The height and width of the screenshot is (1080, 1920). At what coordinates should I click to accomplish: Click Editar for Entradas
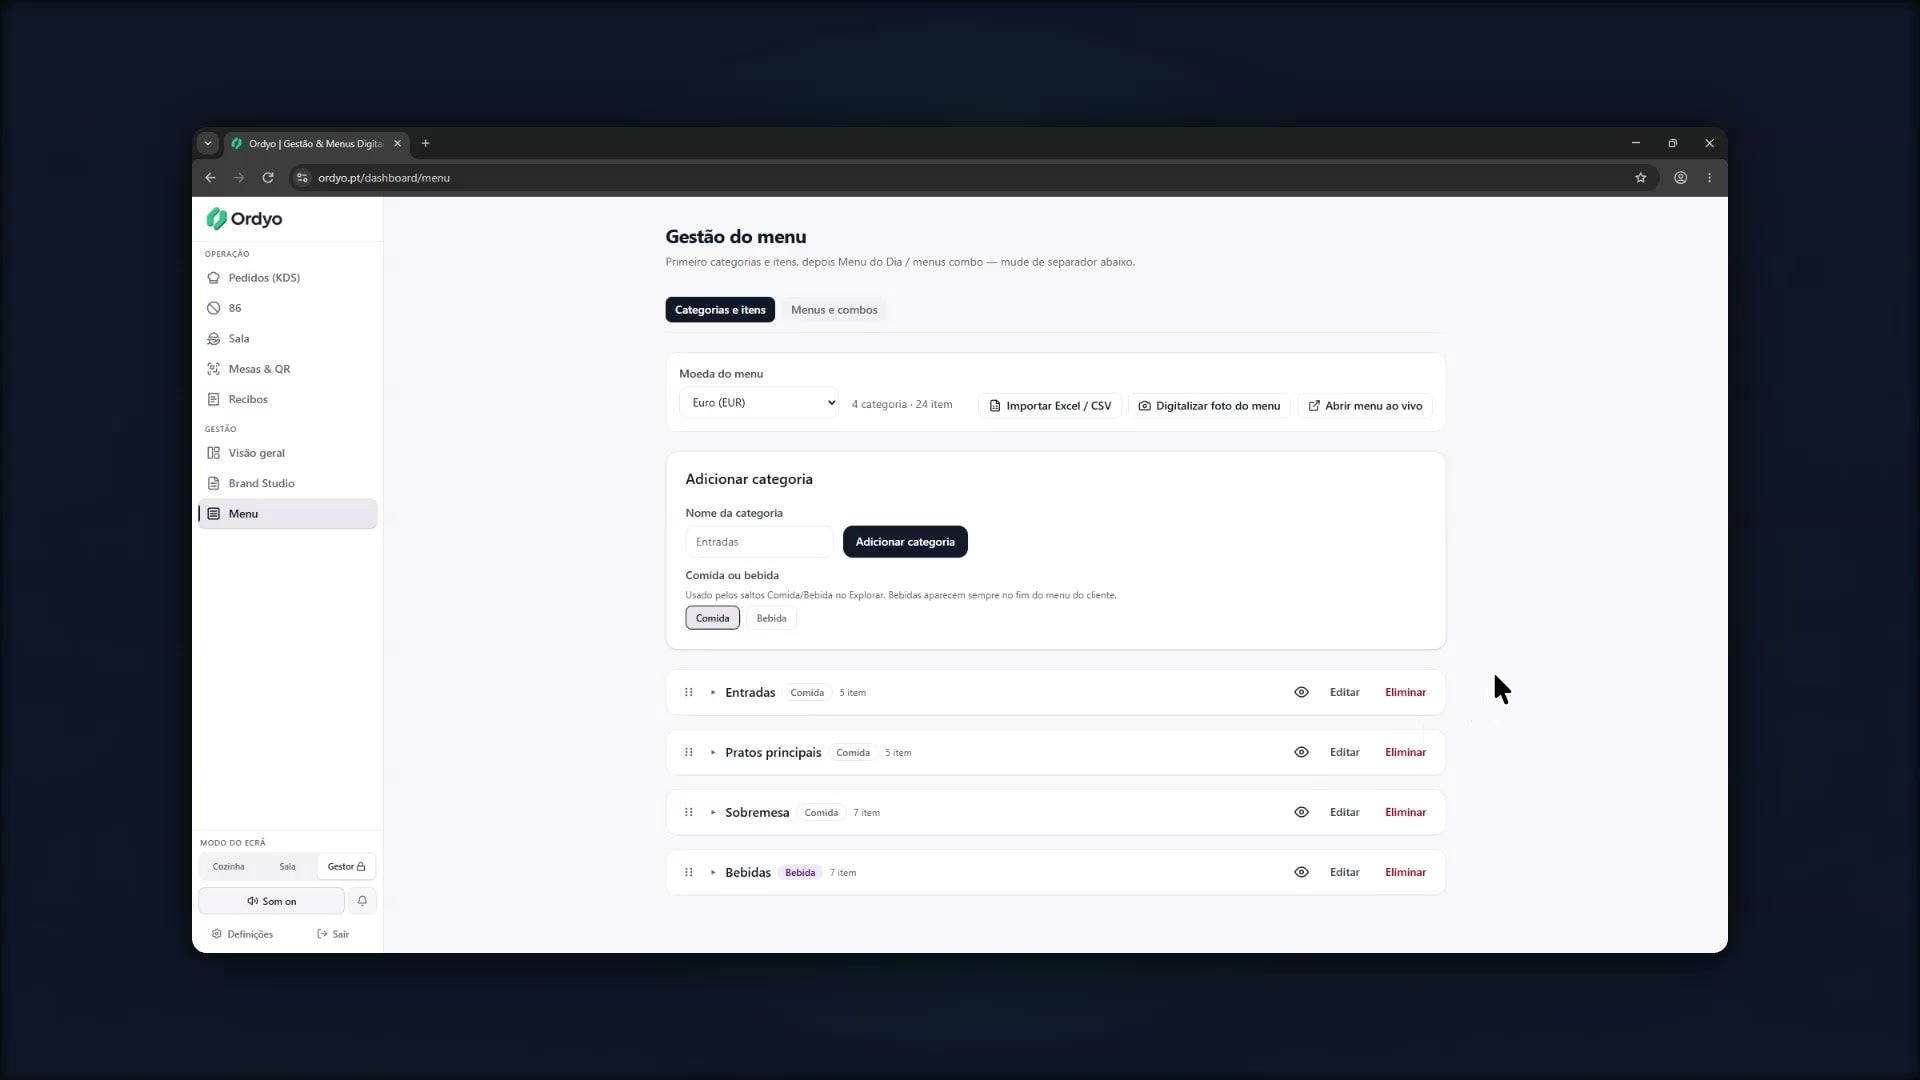[1344, 692]
